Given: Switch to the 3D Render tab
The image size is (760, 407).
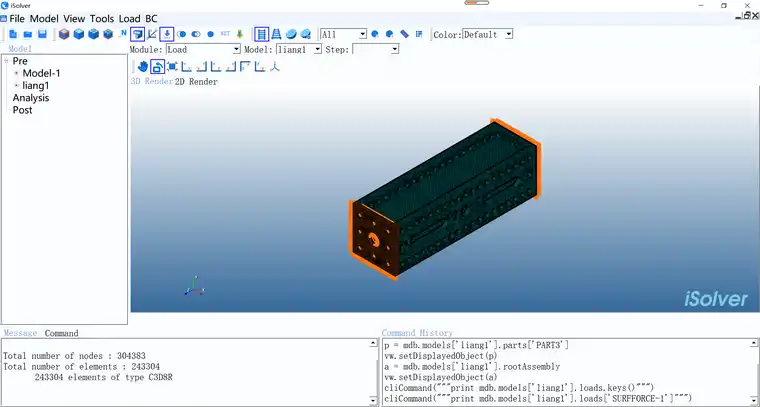Looking at the screenshot, I should click(152, 81).
